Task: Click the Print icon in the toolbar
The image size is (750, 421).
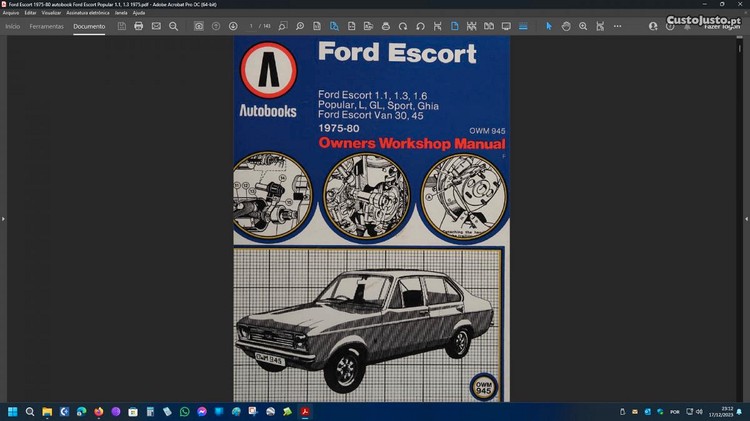Action: click(139, 26)
